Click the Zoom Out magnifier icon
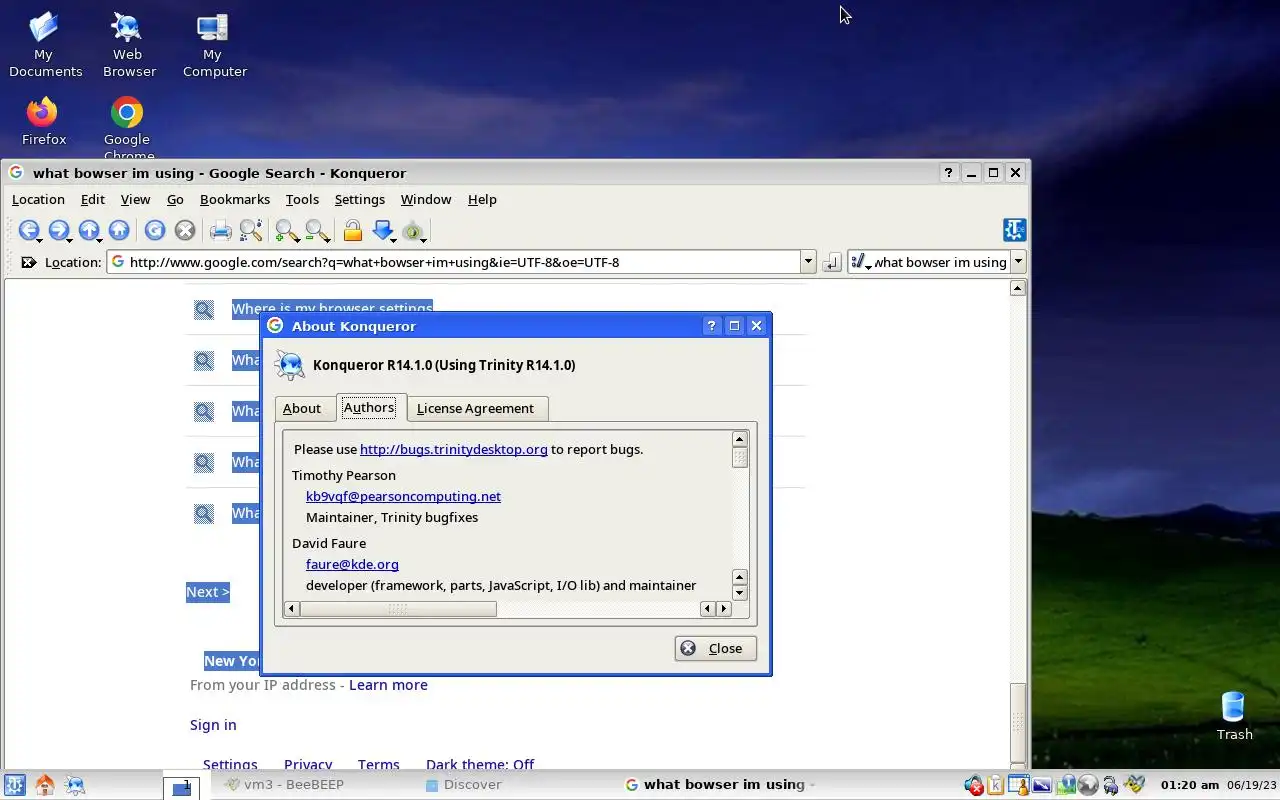This screenshot has height=800, width=1280. coord(316,231)
